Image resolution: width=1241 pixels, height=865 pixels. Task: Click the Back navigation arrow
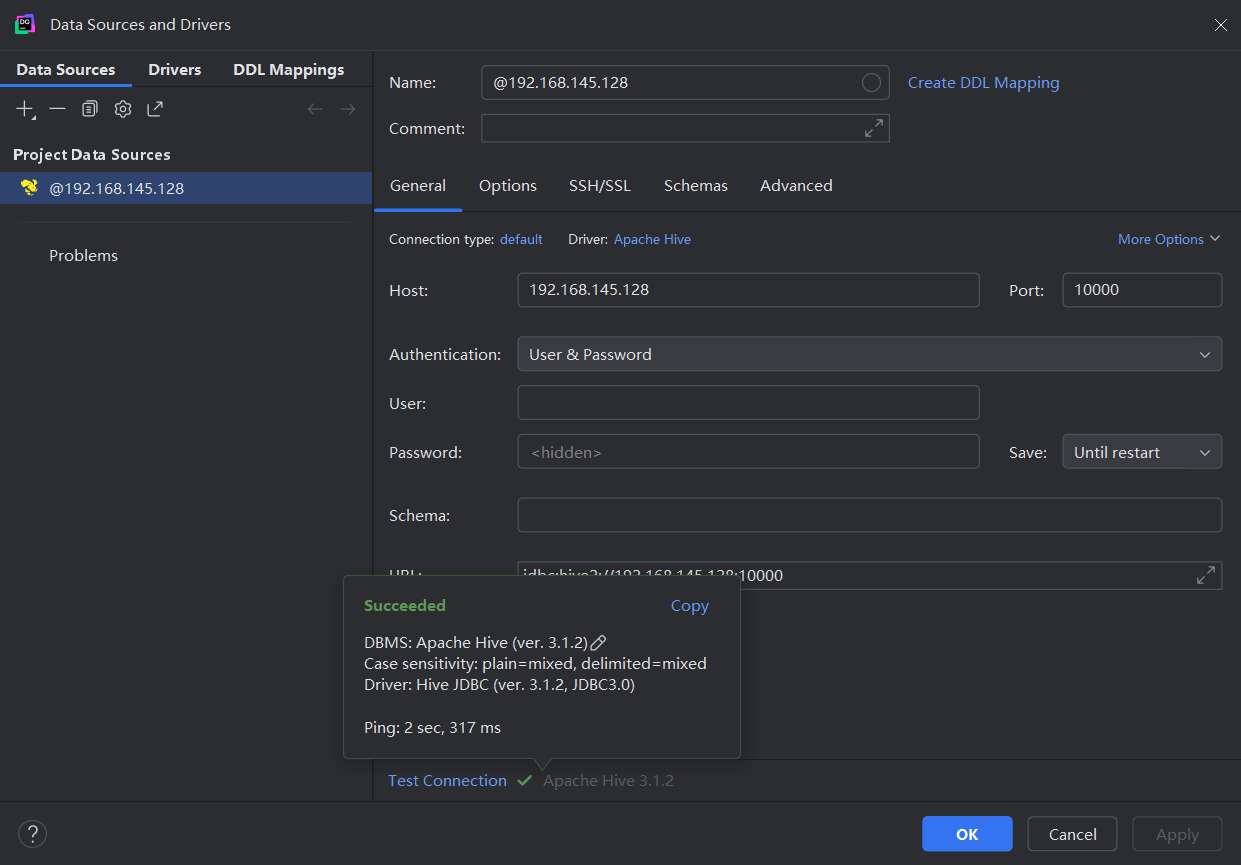pos(315,108)
